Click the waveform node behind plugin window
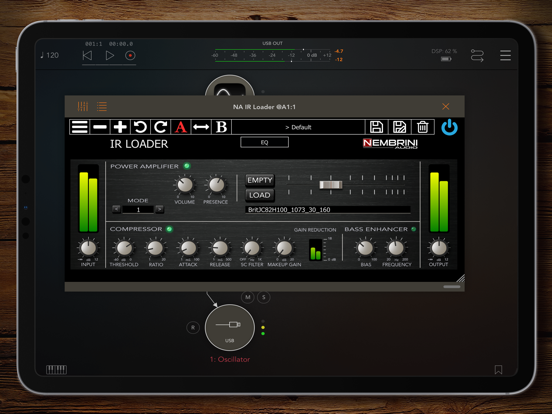The width and height of the screenshot is (552, 414). click(230, 86)
